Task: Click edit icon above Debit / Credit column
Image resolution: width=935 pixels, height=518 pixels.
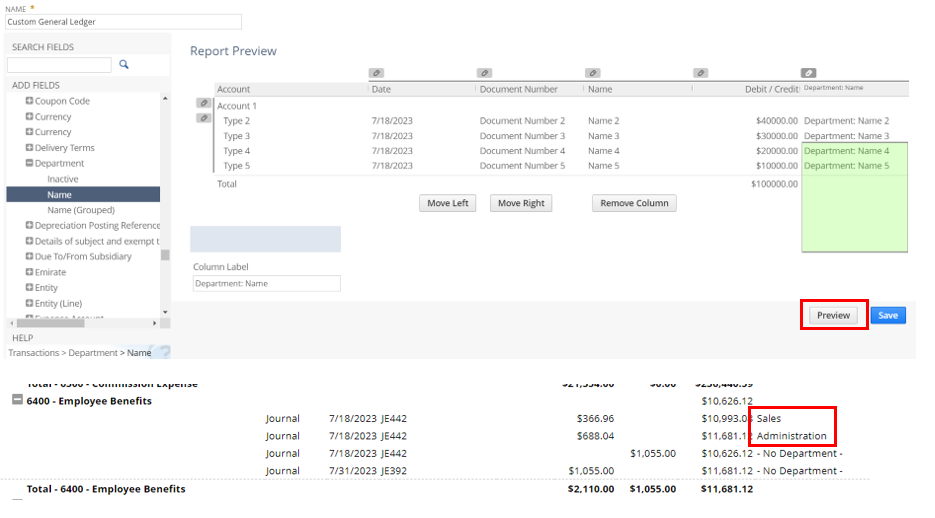Action: click(700, 73)
